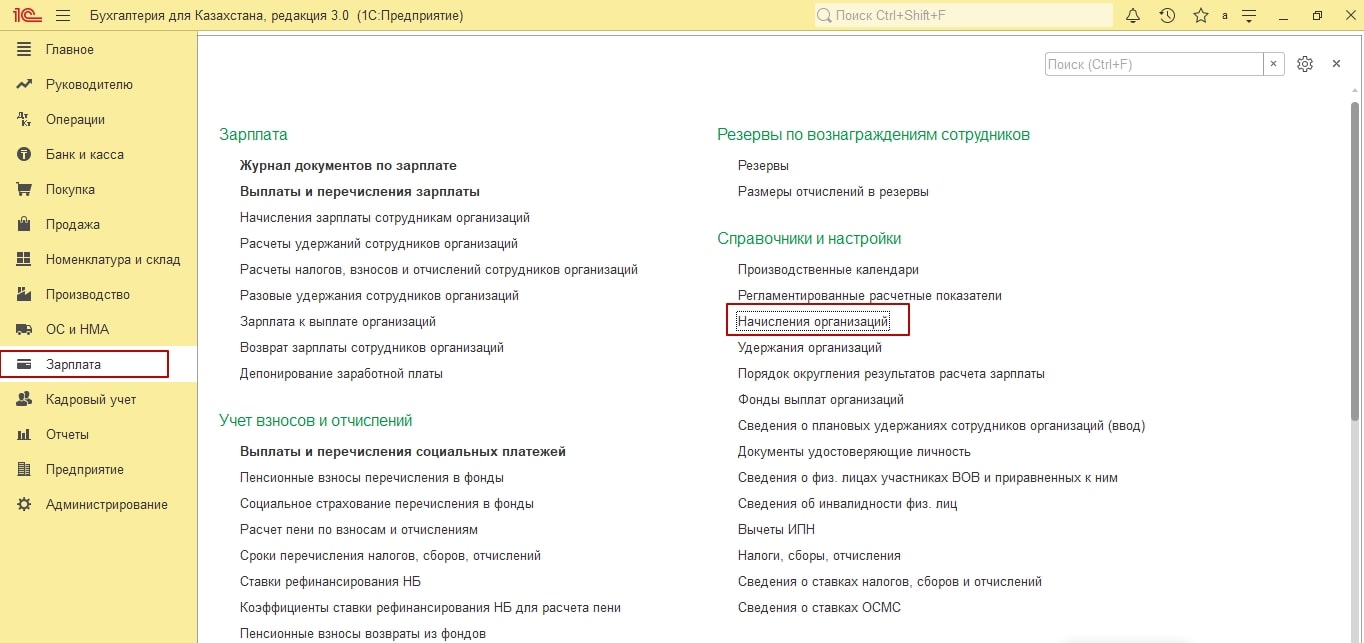This screenshot has height=643, width=1364.
Task: Open the navigation settings gear icon
Action: click(x=1304, y=64)
